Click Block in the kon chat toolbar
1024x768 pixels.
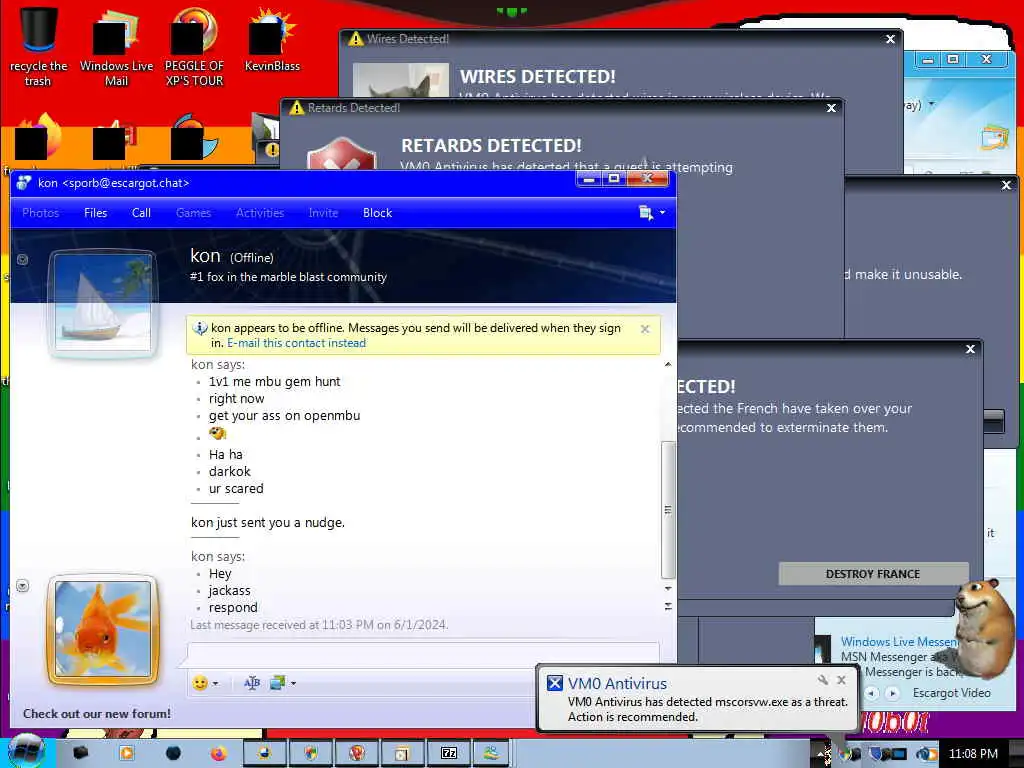coord(377,213)
